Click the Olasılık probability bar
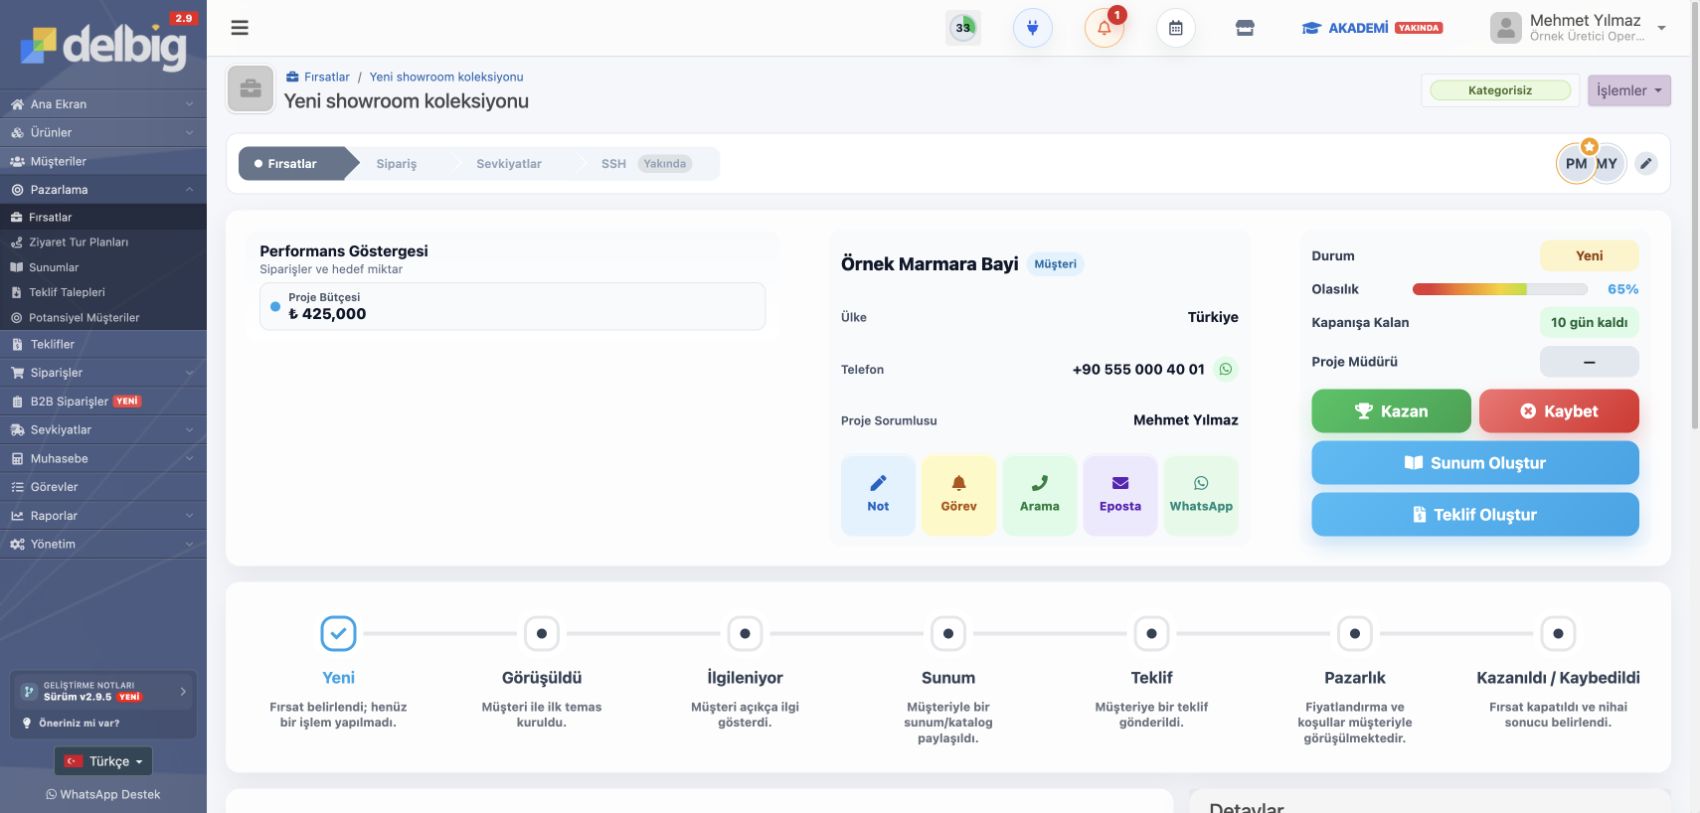1700x813 pixels. pyautogui.click(x=1499, y=289)
